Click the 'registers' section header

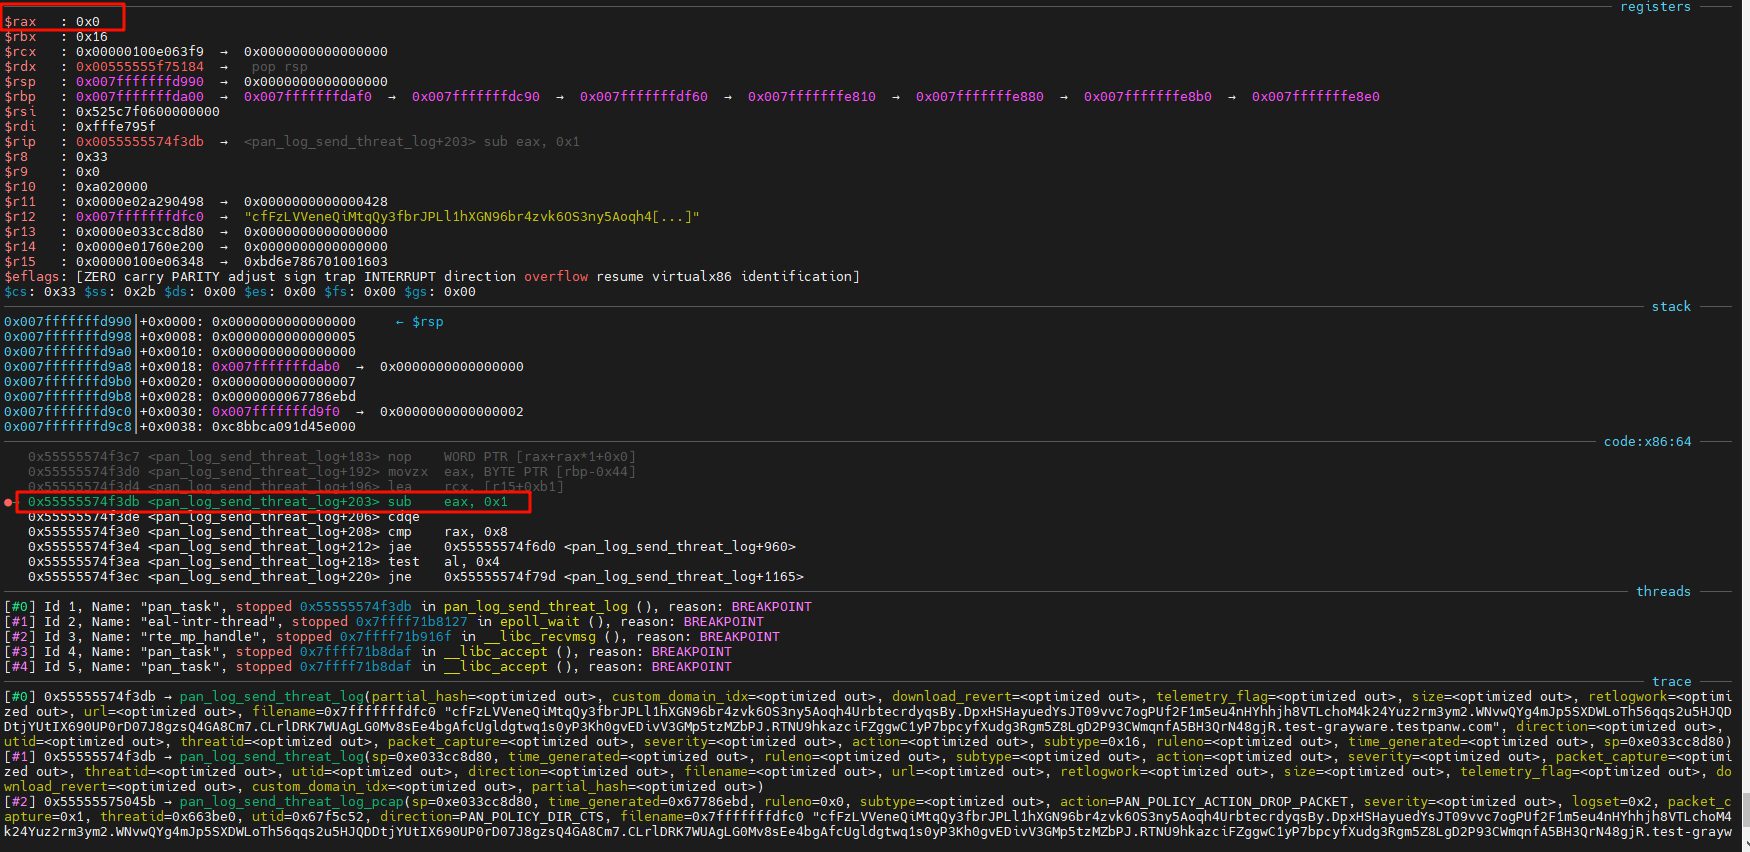[1655, 7]
